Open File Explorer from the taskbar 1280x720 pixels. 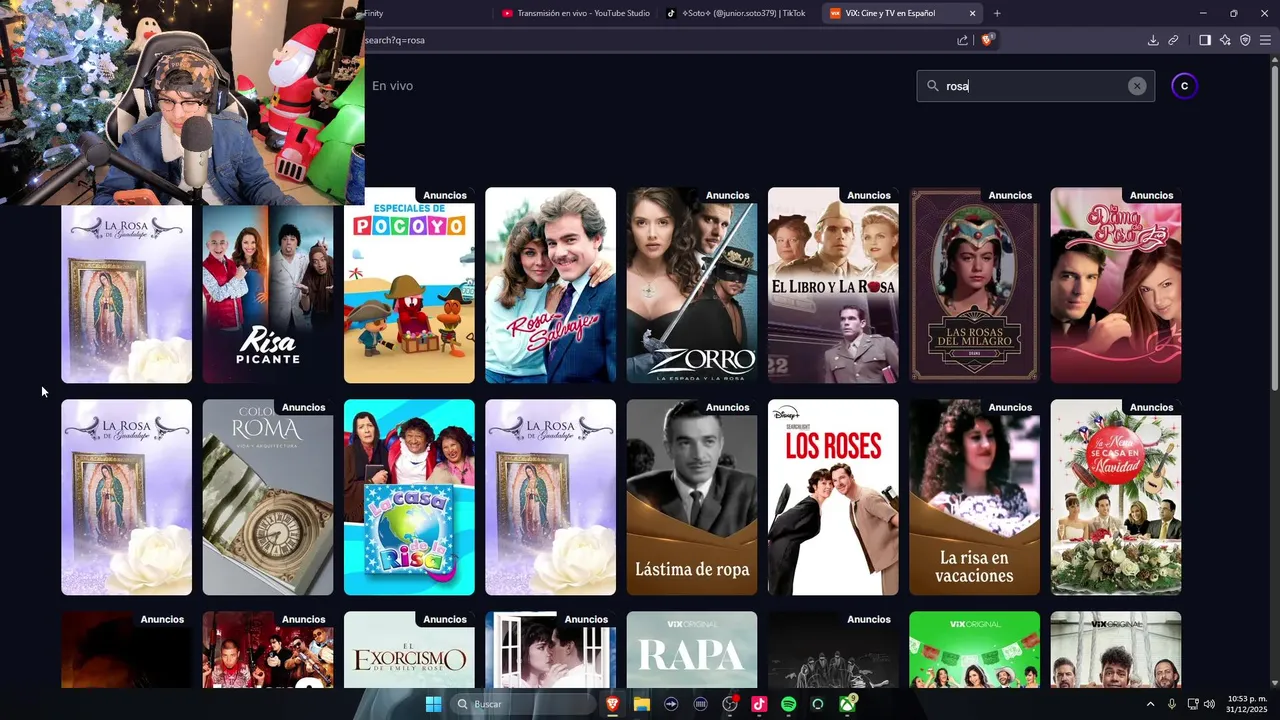coord(641,704)
